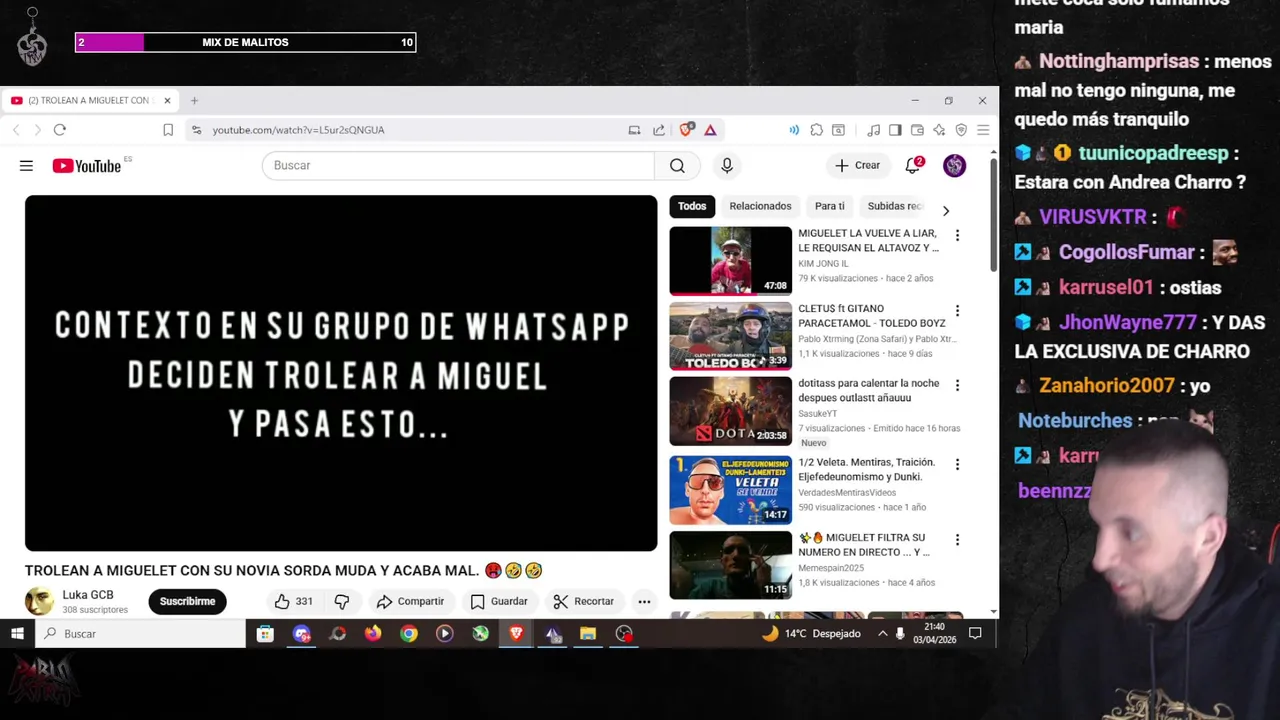Open more actions under the video

(644, 601)
